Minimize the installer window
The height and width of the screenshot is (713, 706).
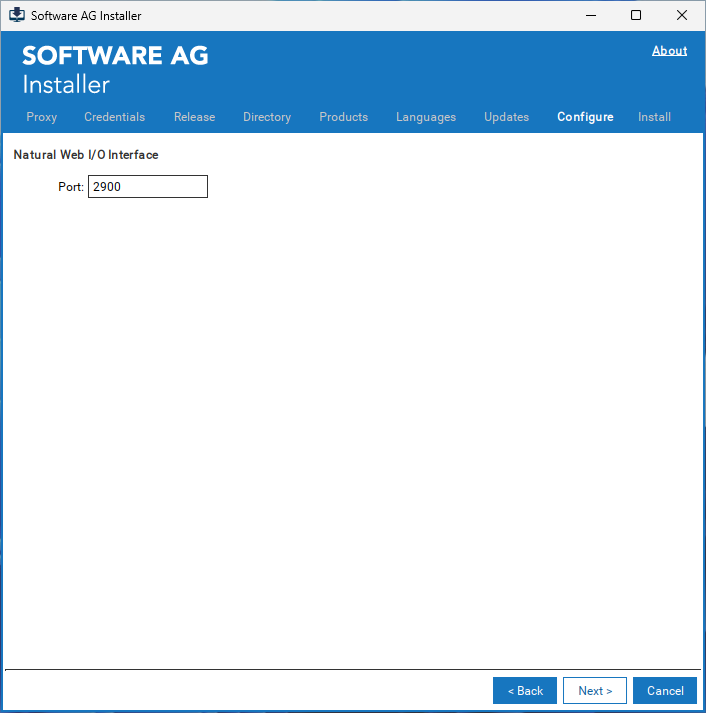(x=591, y=15)
